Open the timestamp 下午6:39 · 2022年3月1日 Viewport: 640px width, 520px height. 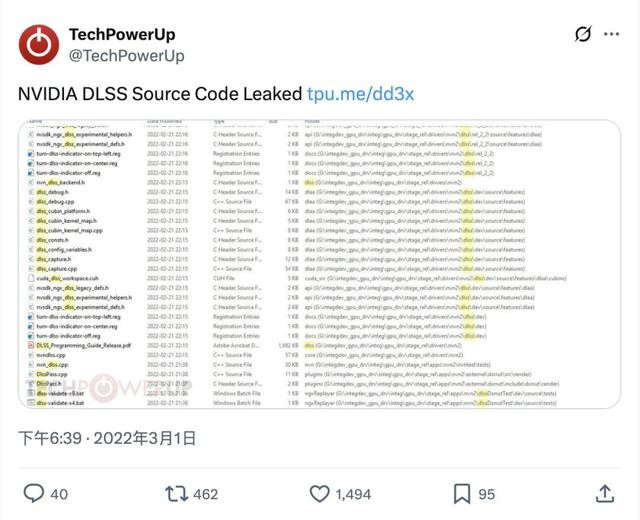click(x=108, y=438)
